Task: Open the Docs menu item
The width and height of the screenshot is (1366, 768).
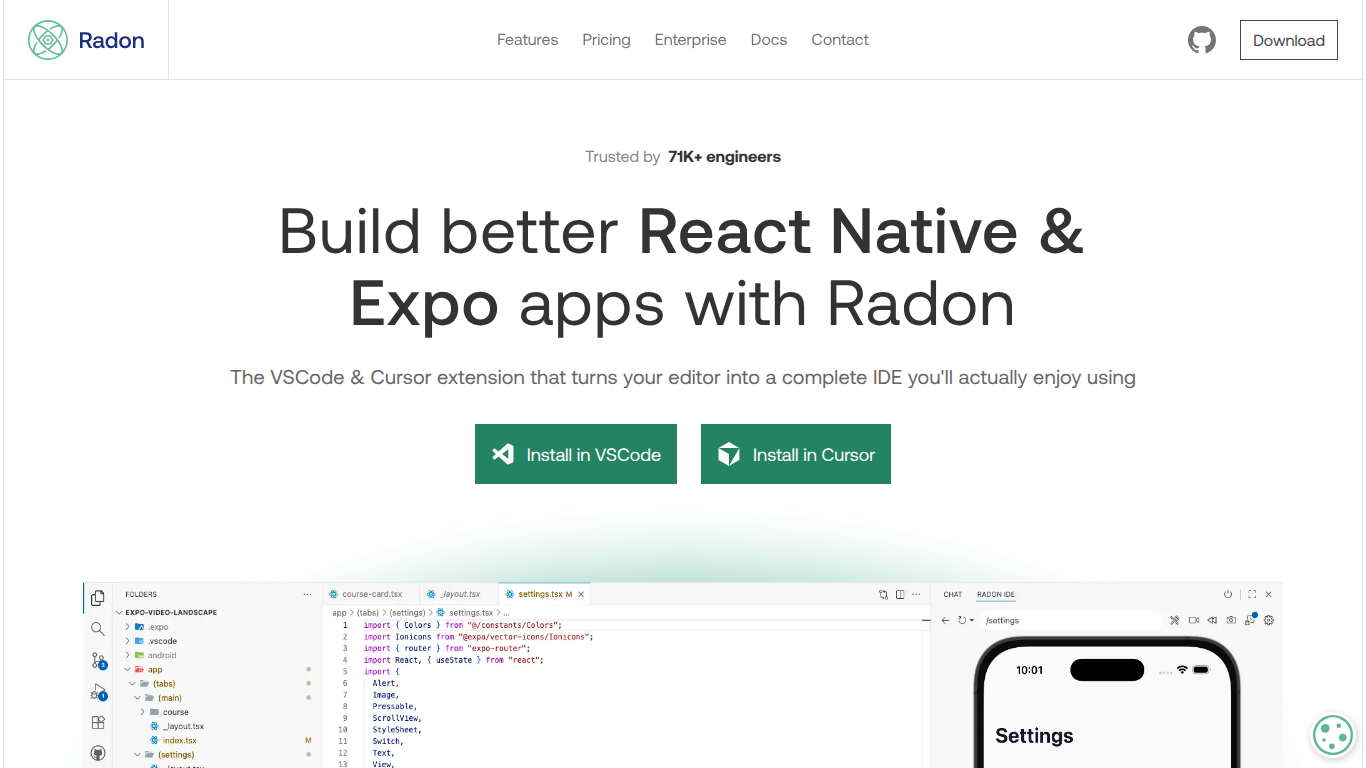Action: pyautogui.click(x=769, y=40)
